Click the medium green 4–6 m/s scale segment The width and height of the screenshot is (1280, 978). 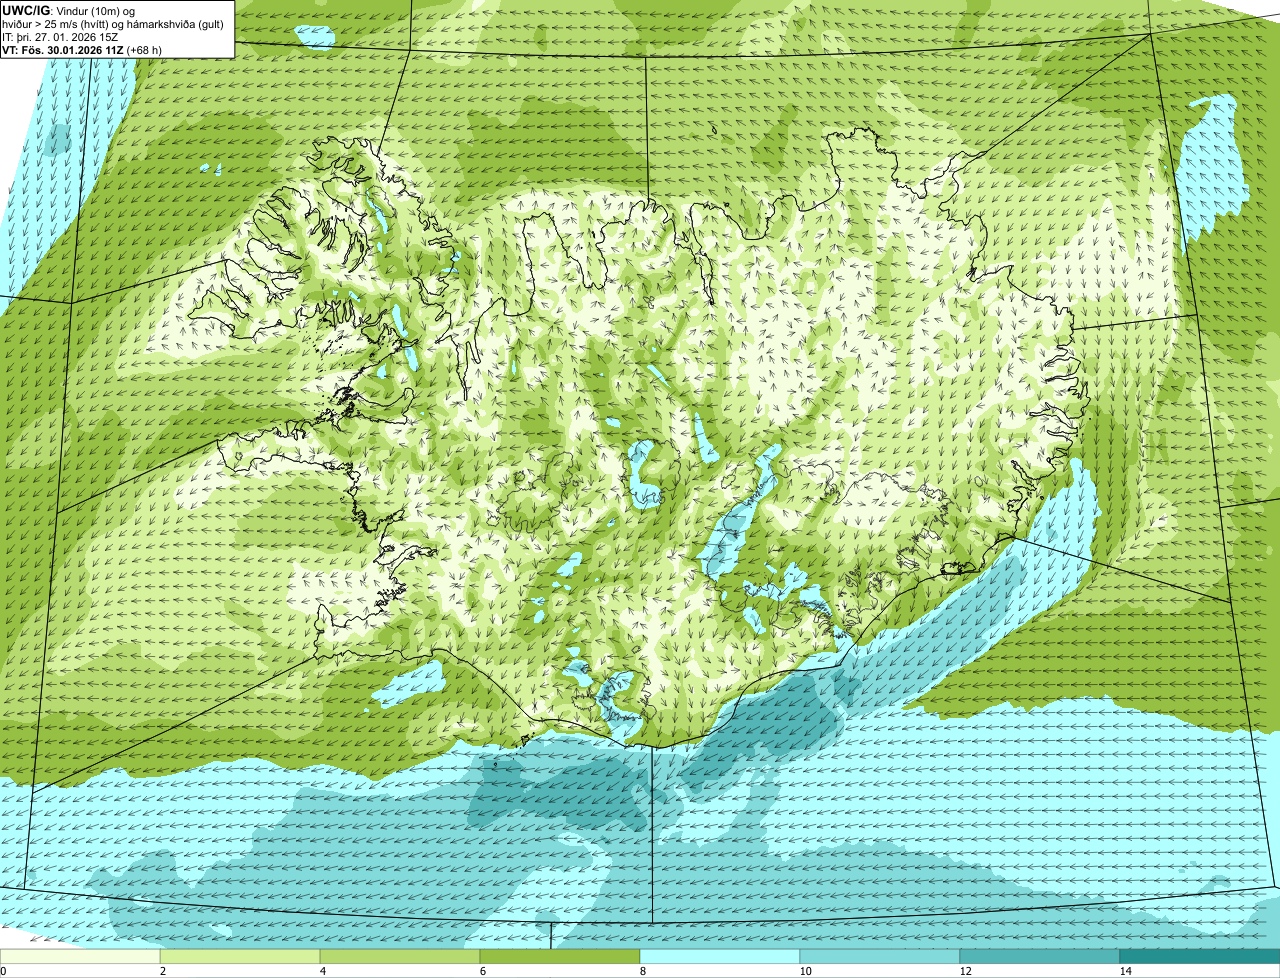click(x=400, y=956)
